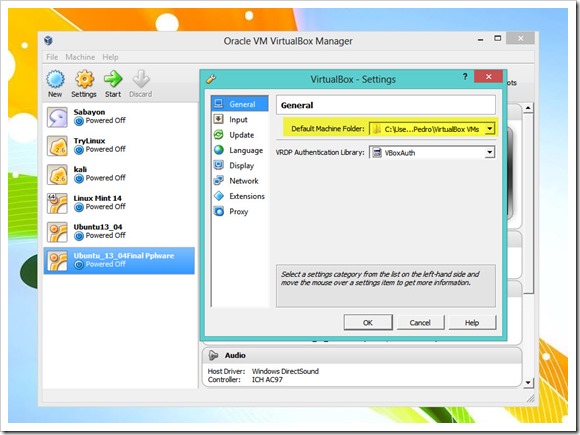
Task: Open the File menu
Action: 52,57
